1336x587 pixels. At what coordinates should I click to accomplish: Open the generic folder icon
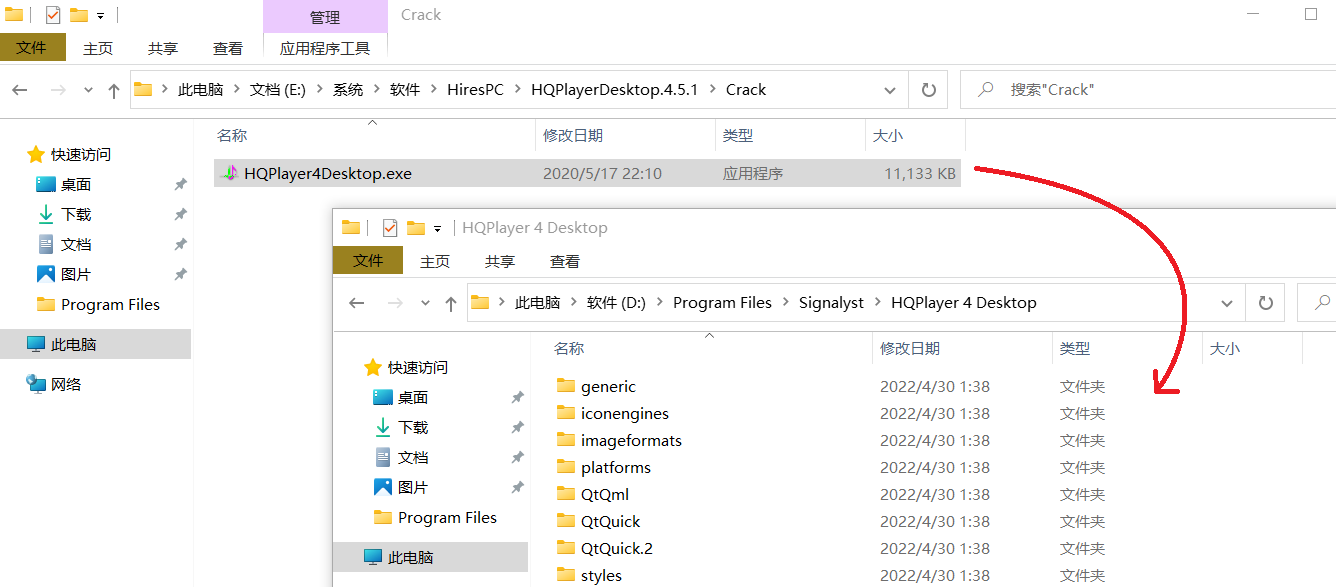[566, 386]
